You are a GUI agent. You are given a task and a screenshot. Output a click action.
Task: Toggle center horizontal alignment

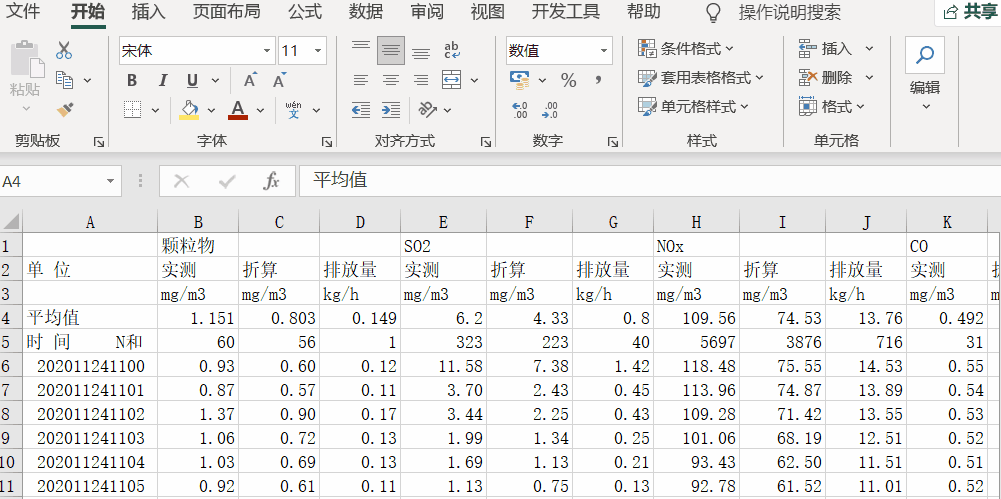click(391, 80)
